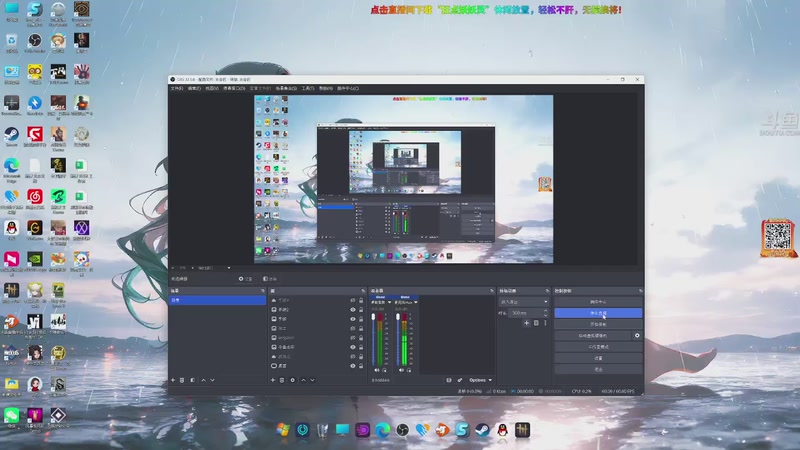This screenshot has width=800, height=450.
Task: Add a transition with the plus icon in Transitions panel
Action: (x=527, y=323)
